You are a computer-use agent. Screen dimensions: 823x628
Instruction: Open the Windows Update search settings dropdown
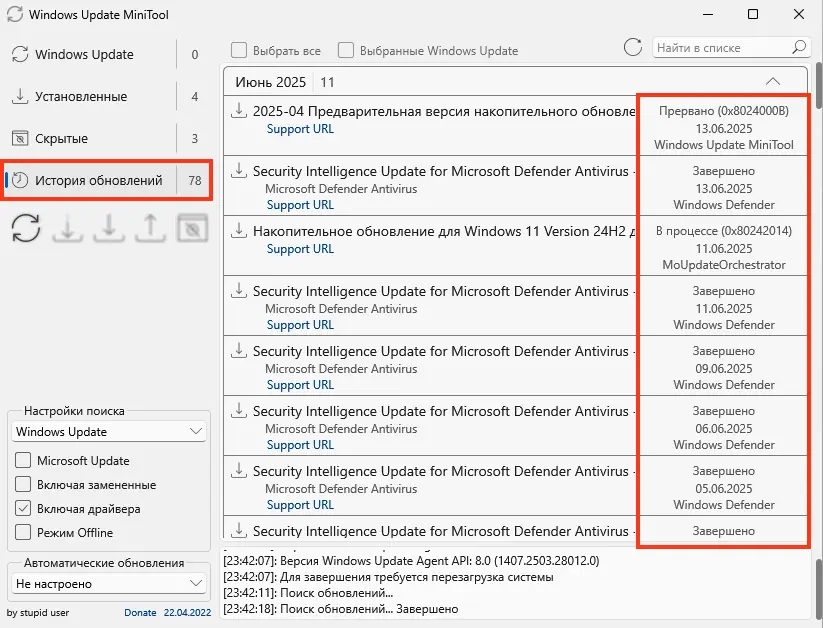pos(109,432)
